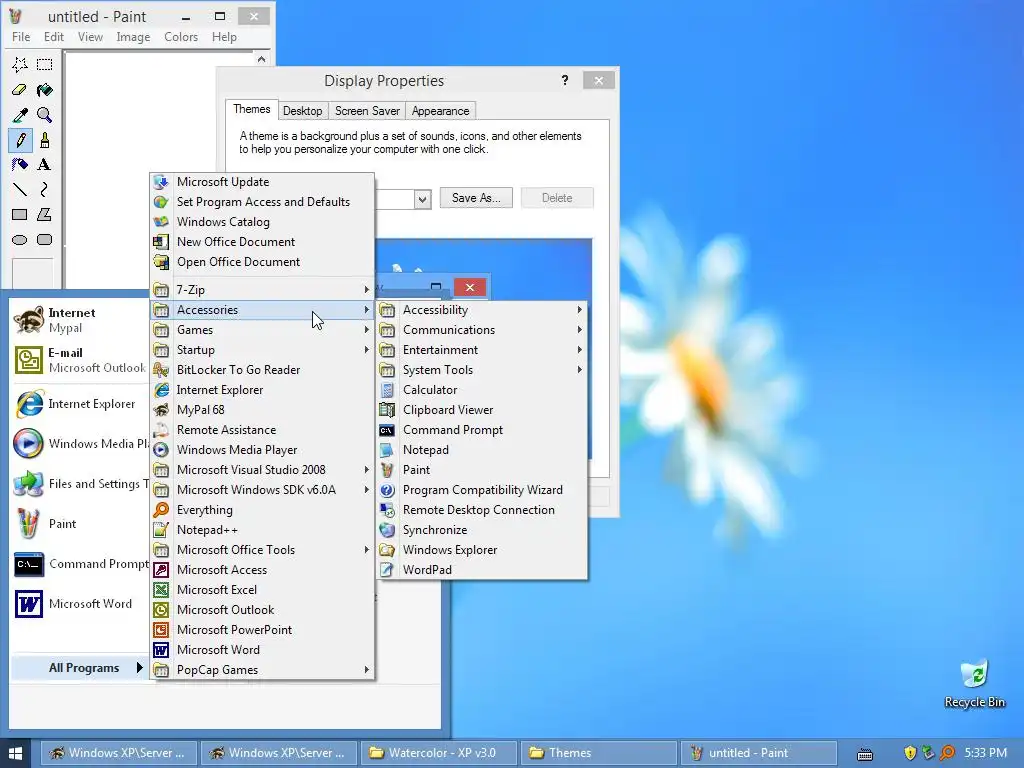Click Paint's canvas scroll up arrow
The width and height of the screenshot is (1024, 768).
(x=261, y=59)
